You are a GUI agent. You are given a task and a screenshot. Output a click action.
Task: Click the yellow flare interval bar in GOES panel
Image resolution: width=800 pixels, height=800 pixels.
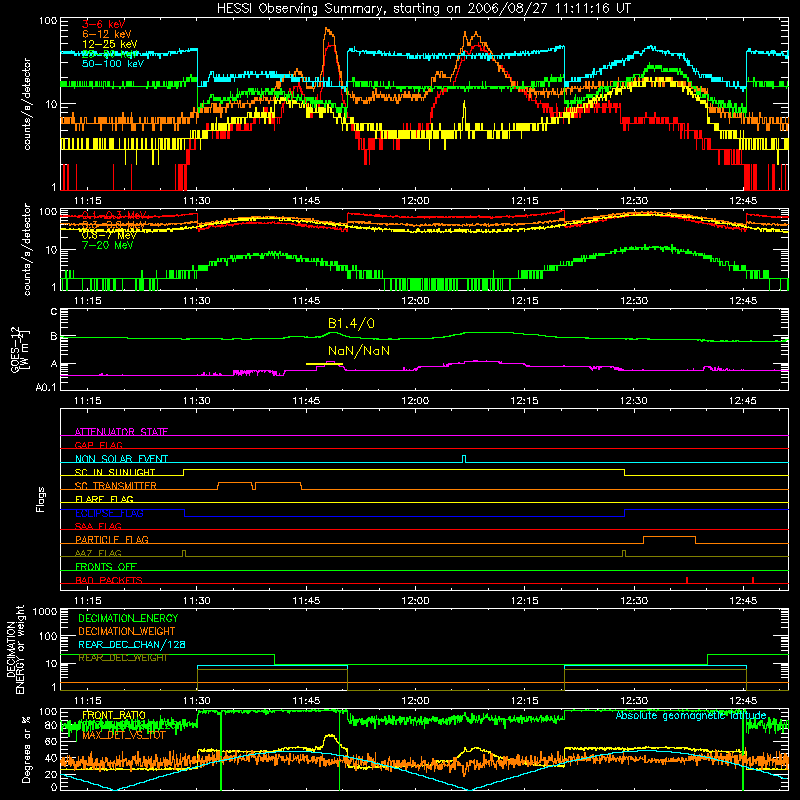pyautogui.click(x=324, y=364)
